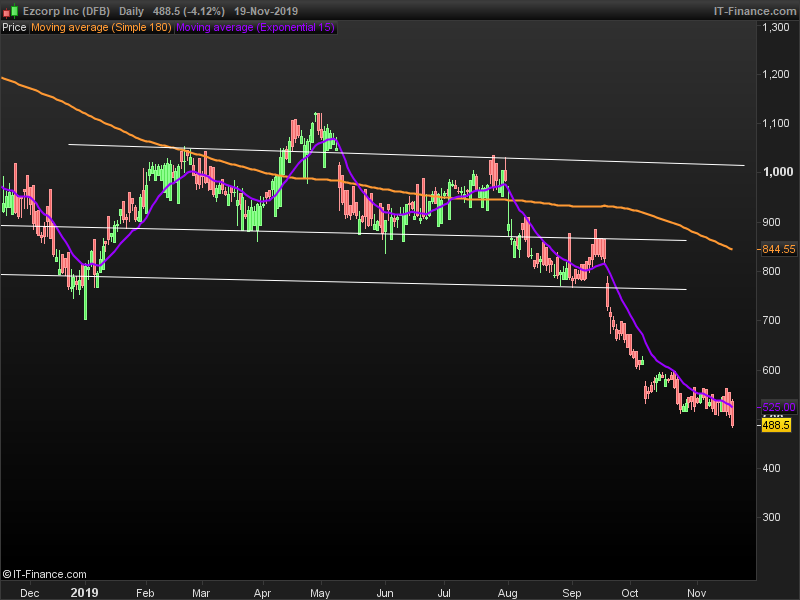The height and width of the screenshot is (600, 800).
Task: Click the yellow 488.5 current price tag
Action: point(776,425)
